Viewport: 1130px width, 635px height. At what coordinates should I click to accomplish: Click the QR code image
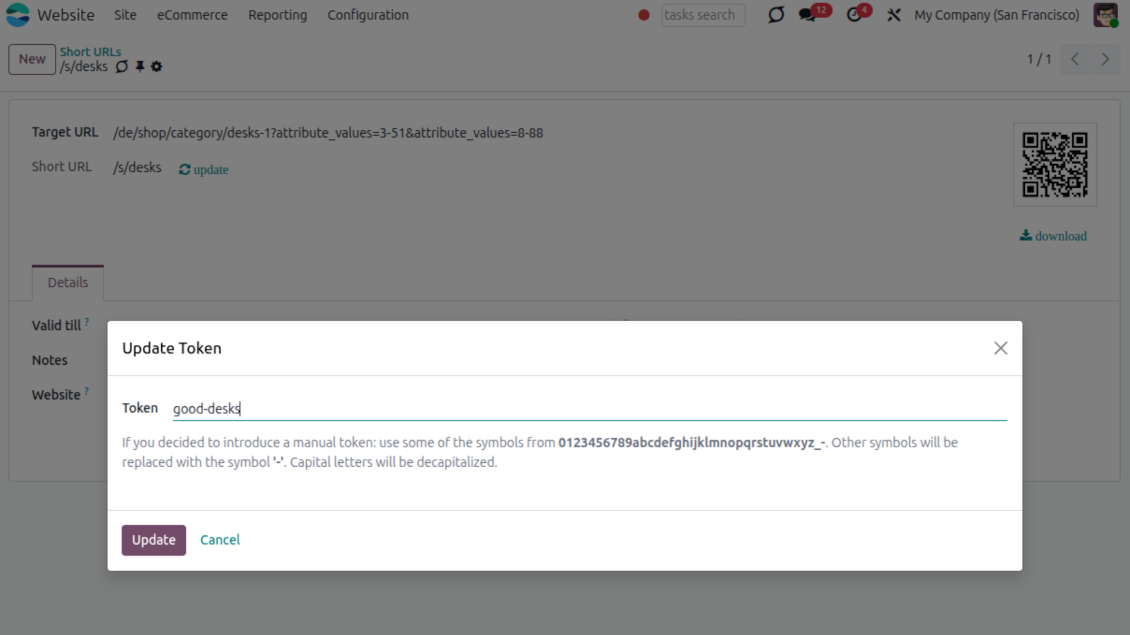(1054, 164)
